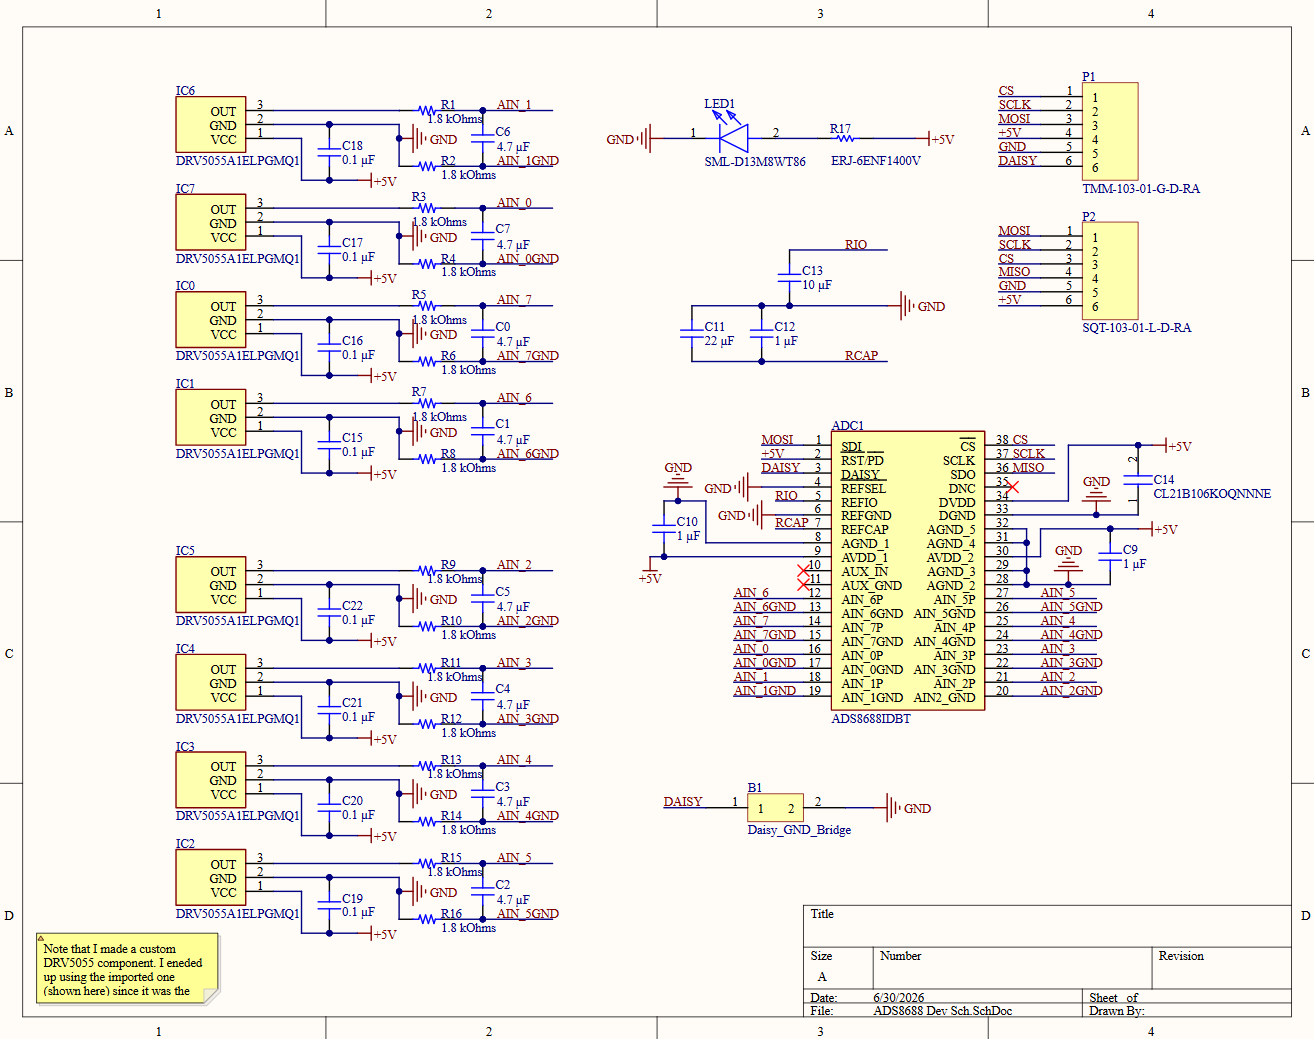Select the IC1 sensor component body
This screenshot has height=1039, width=1314.
coord(211,417)
